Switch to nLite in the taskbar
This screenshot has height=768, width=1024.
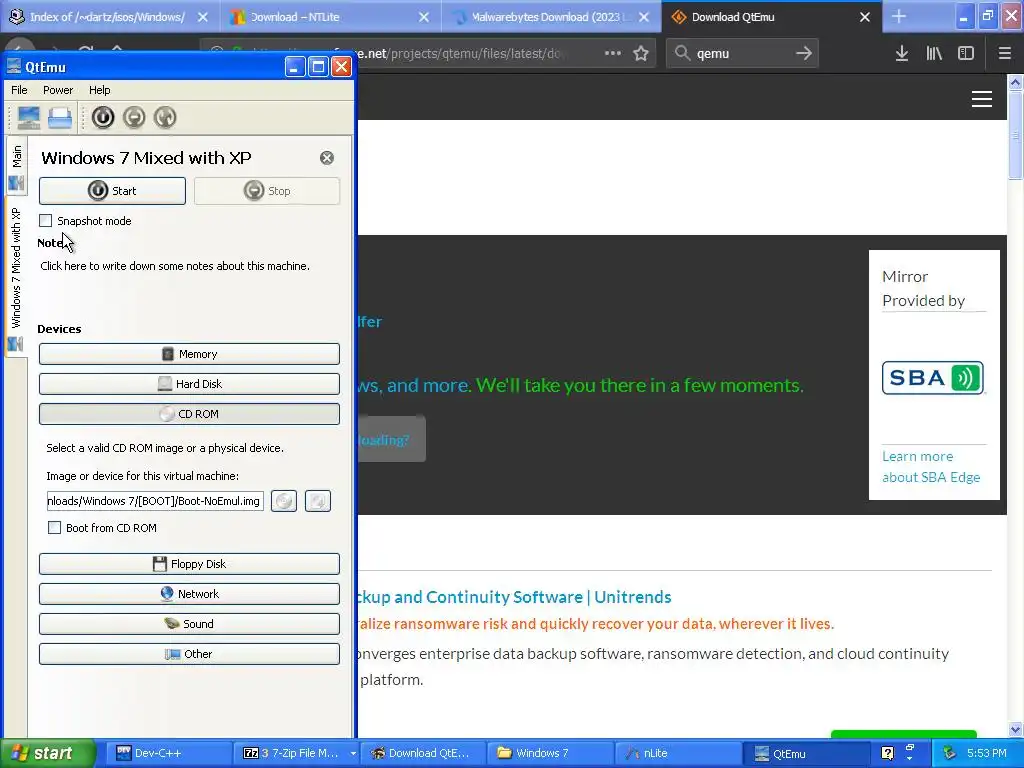679,753
